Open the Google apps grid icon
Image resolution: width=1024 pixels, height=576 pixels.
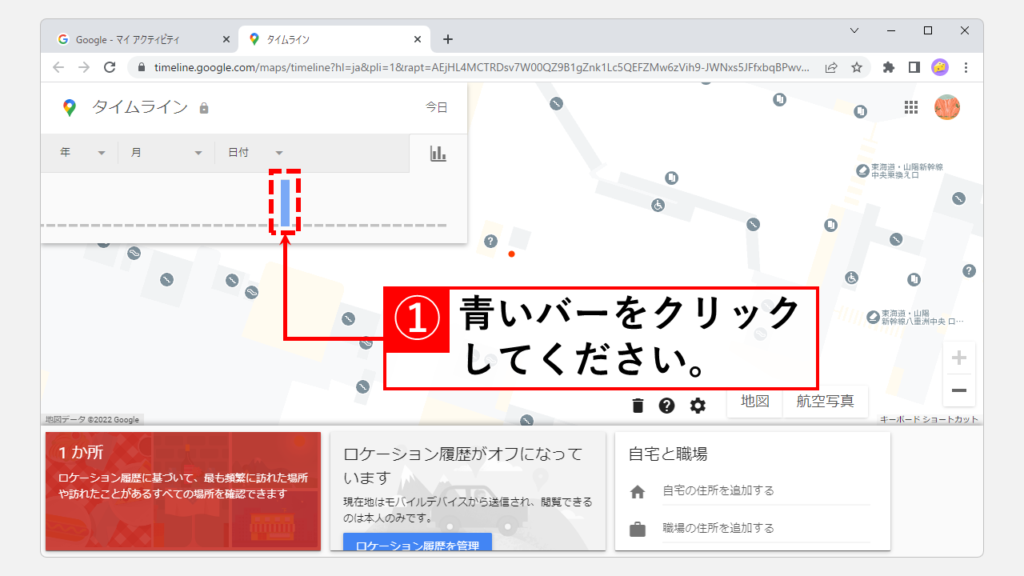(911, 108)
